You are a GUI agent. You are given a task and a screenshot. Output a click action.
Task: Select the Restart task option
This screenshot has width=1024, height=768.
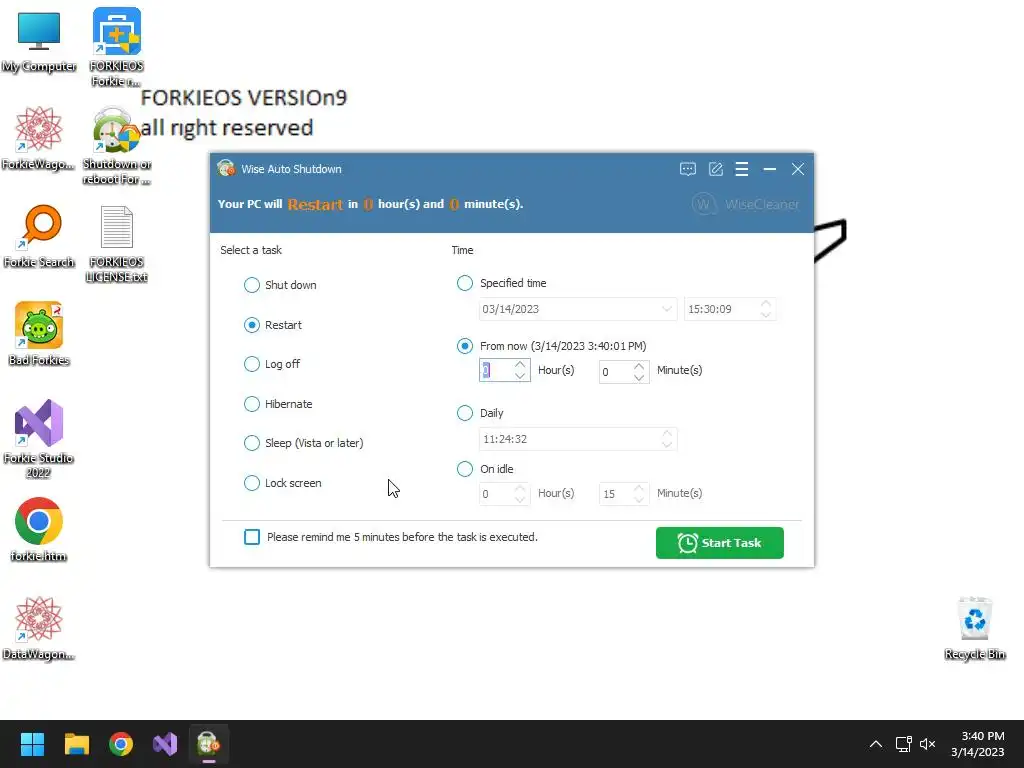(273, 325)
